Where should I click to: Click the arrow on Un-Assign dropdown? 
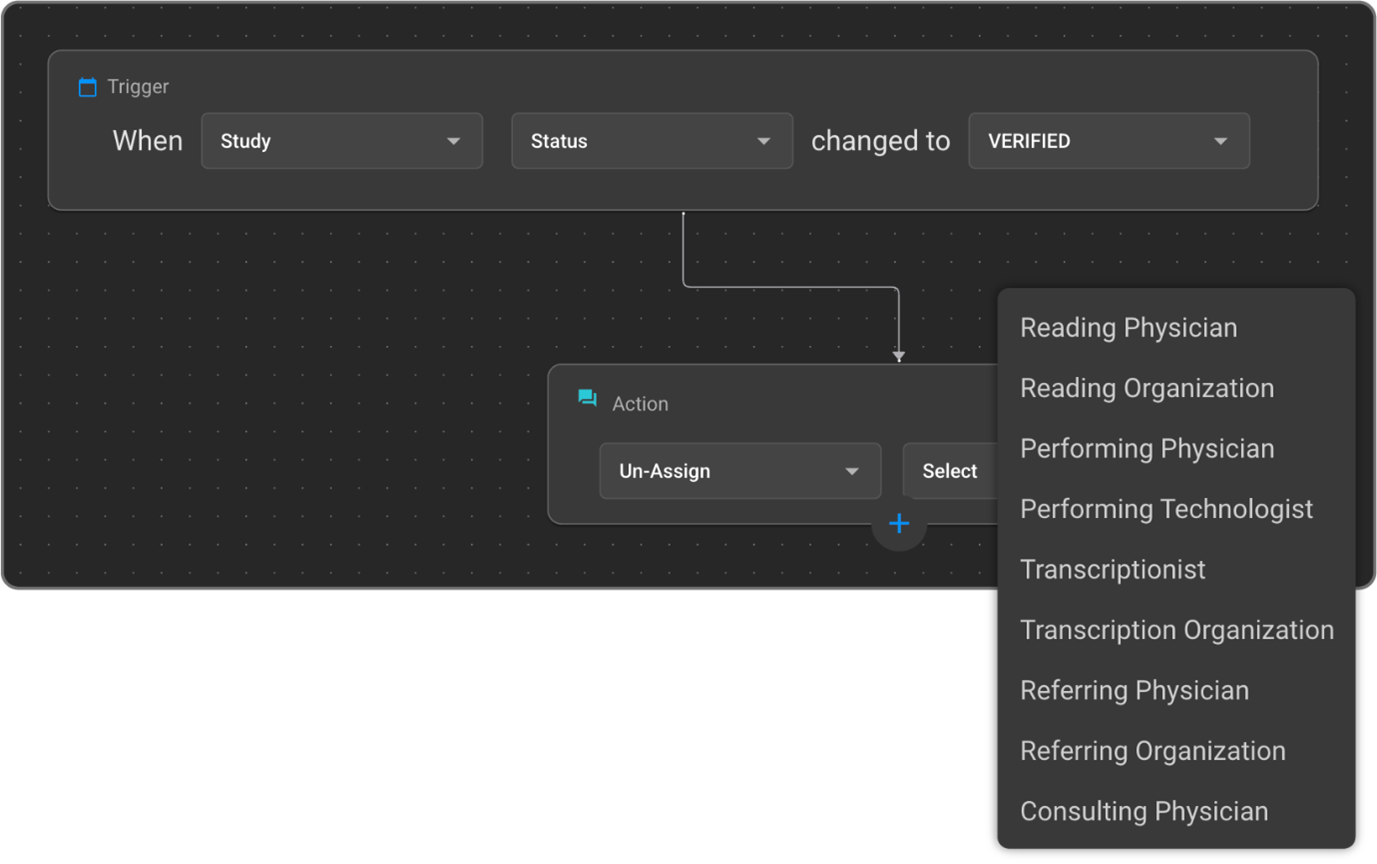pyautogui.click(x=852, y=471)
